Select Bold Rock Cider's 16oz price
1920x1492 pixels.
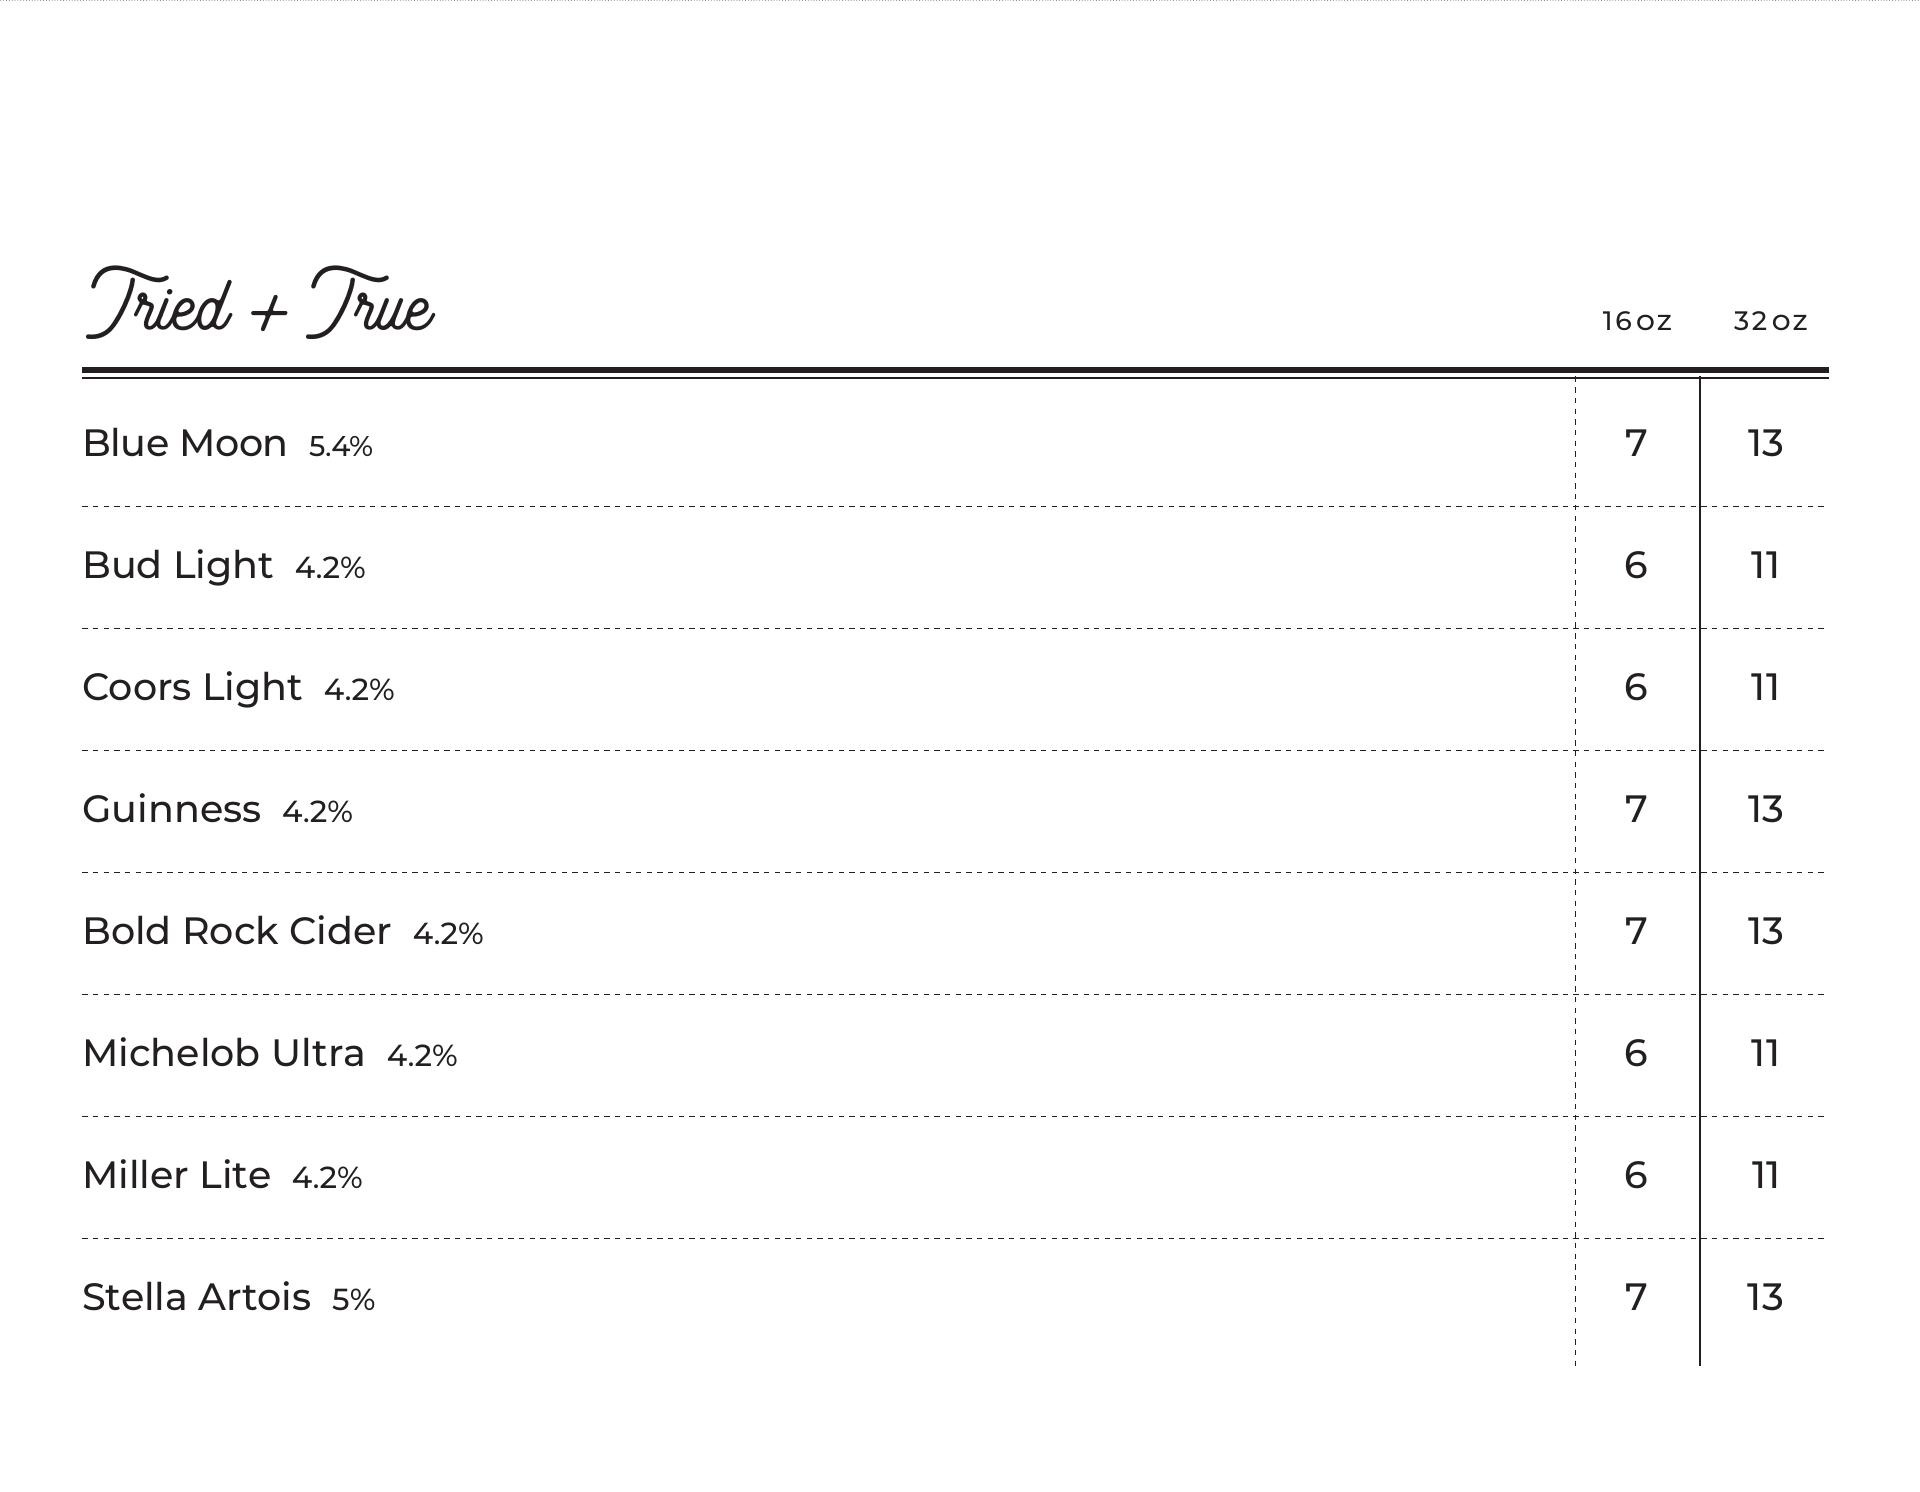click(x=1635, y=931)
